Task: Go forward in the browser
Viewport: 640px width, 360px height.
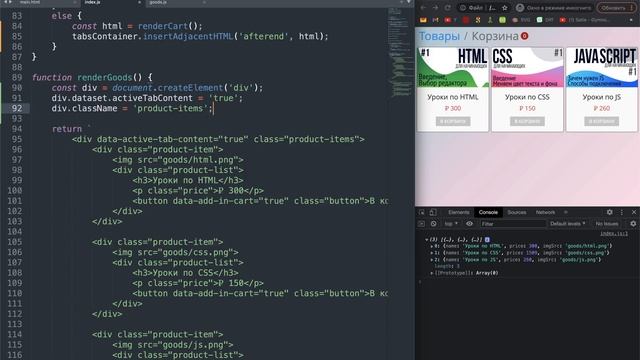Action: (435, 8)
